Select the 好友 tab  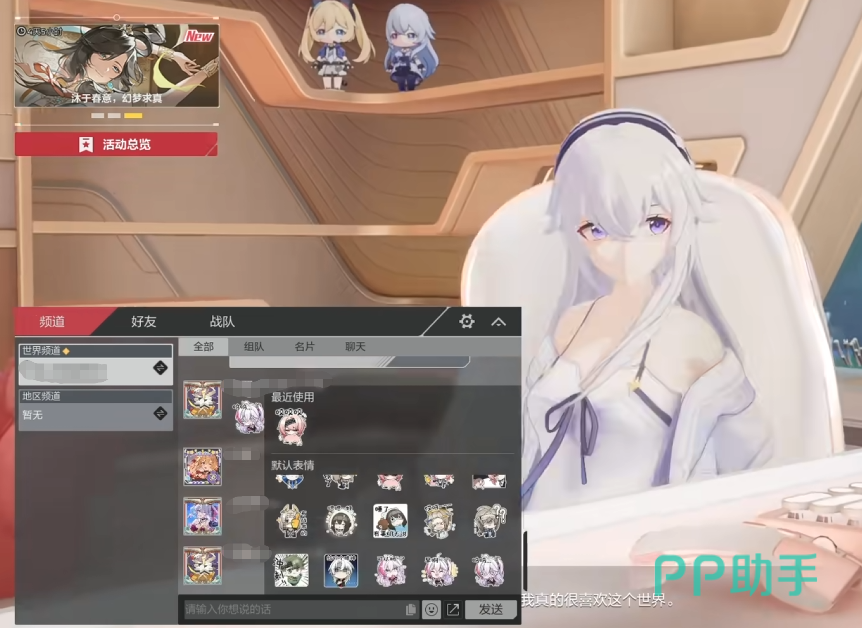pyautogui.click(x=144, y=322)
